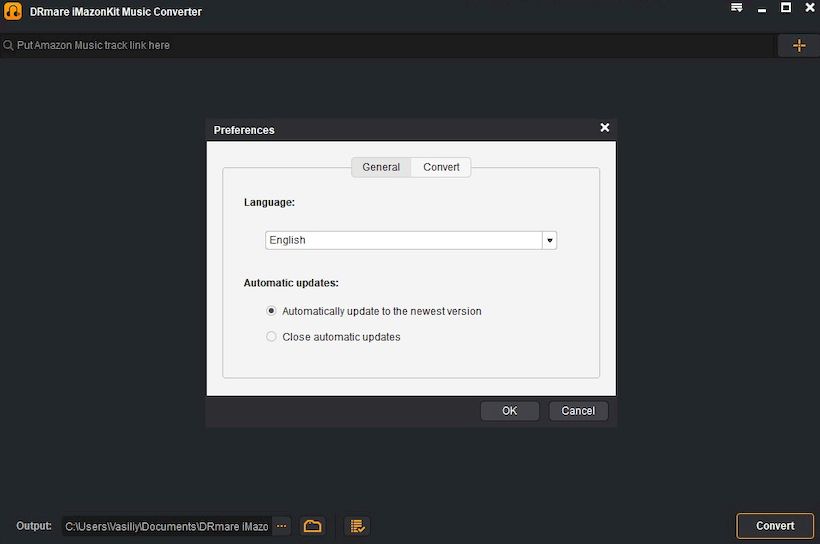820x544 pixels.
Task: Click the orange plus add-track button
Action: 799,46
